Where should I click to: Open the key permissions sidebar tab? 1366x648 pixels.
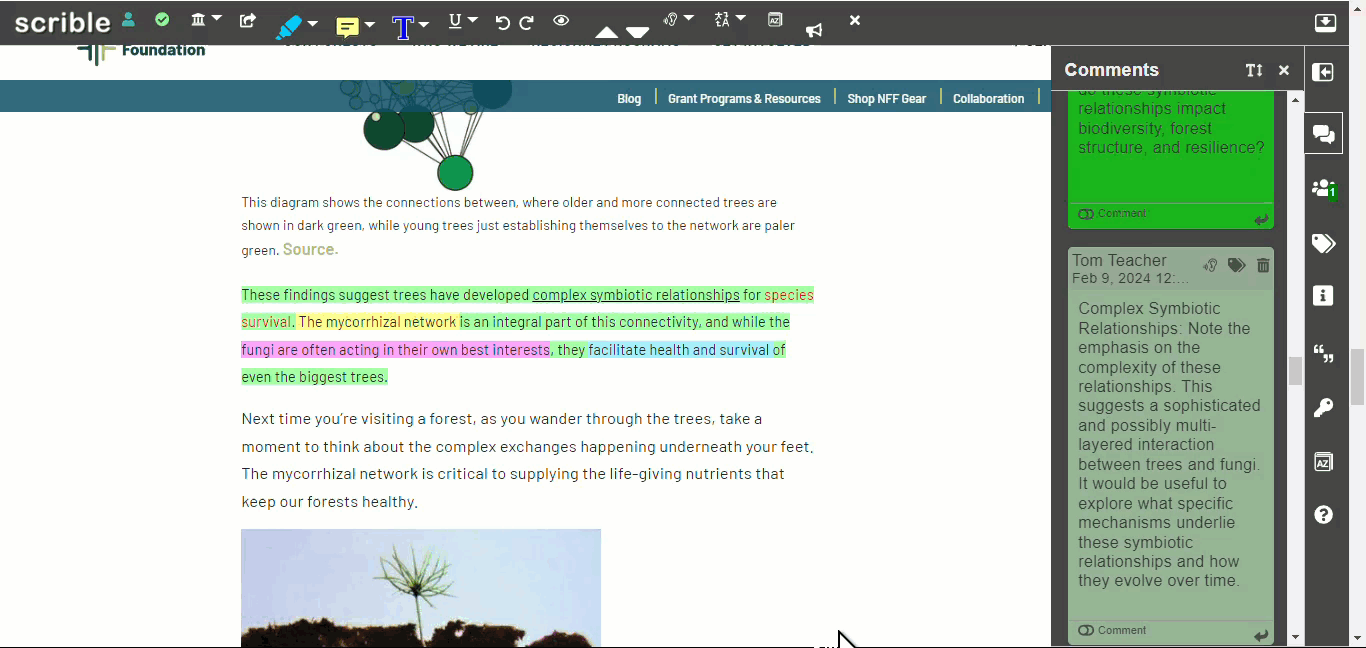pos(1323,407)
